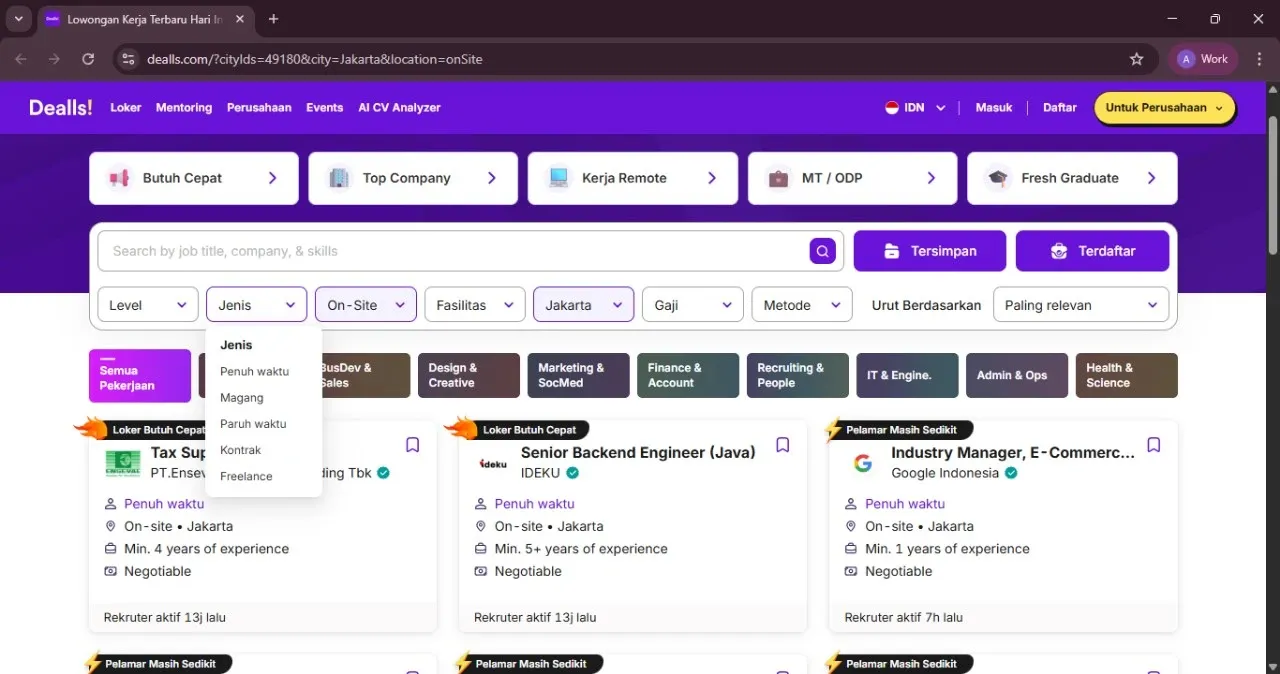Collapse the Jenis filter dropdown
The width and height of the screenshot is (1280, 674).
(256, 305)
